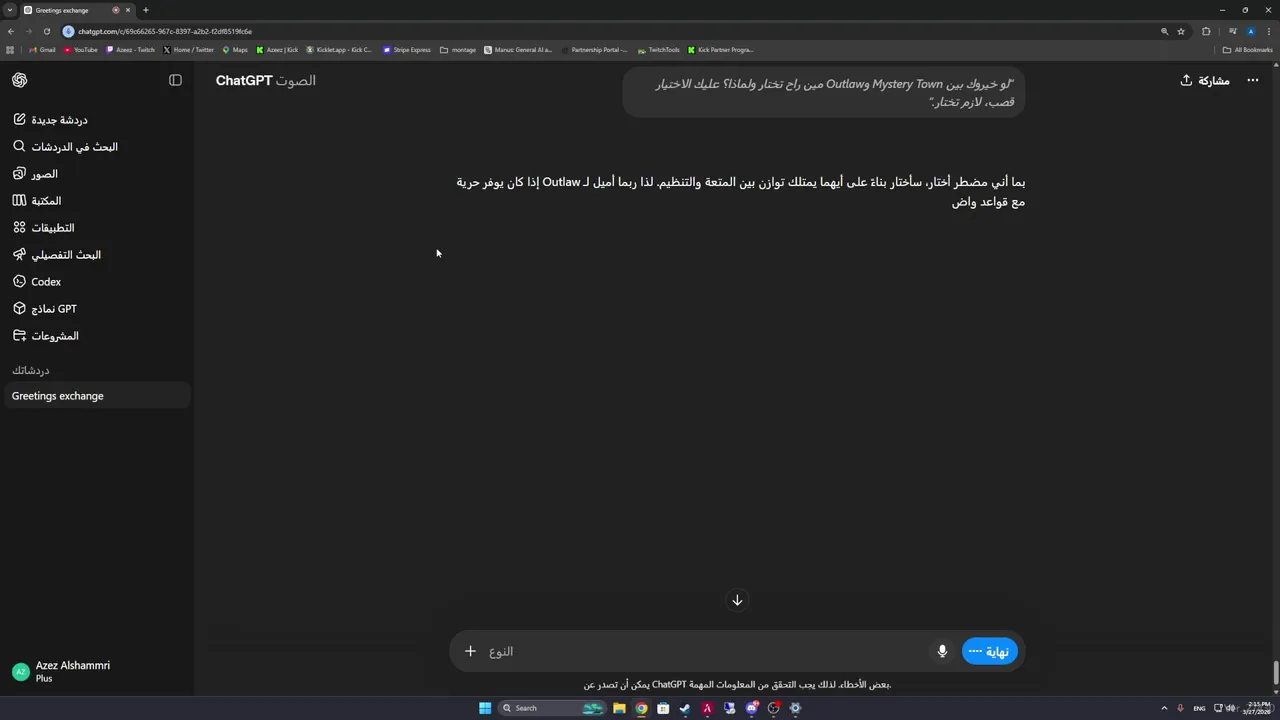Open the Chrome three-dot menu
The width and height of the screenshot is (1280, 720).
click(x=1269, y=31)
